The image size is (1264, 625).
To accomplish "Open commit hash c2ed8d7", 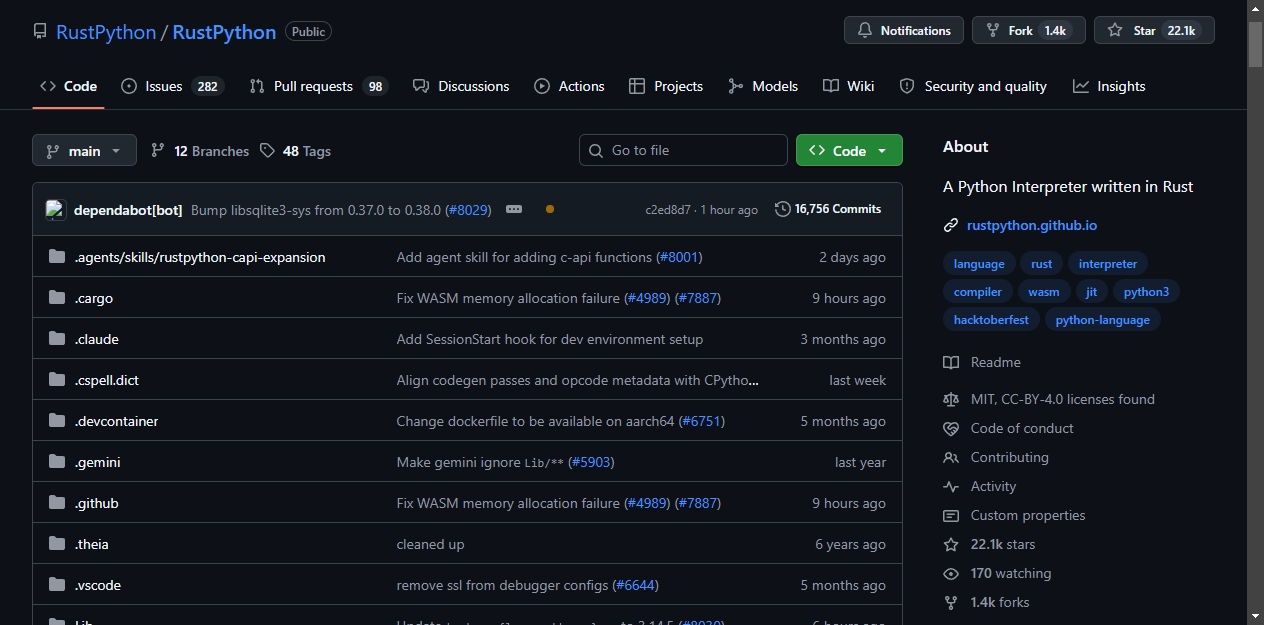I will click(668, 210).
